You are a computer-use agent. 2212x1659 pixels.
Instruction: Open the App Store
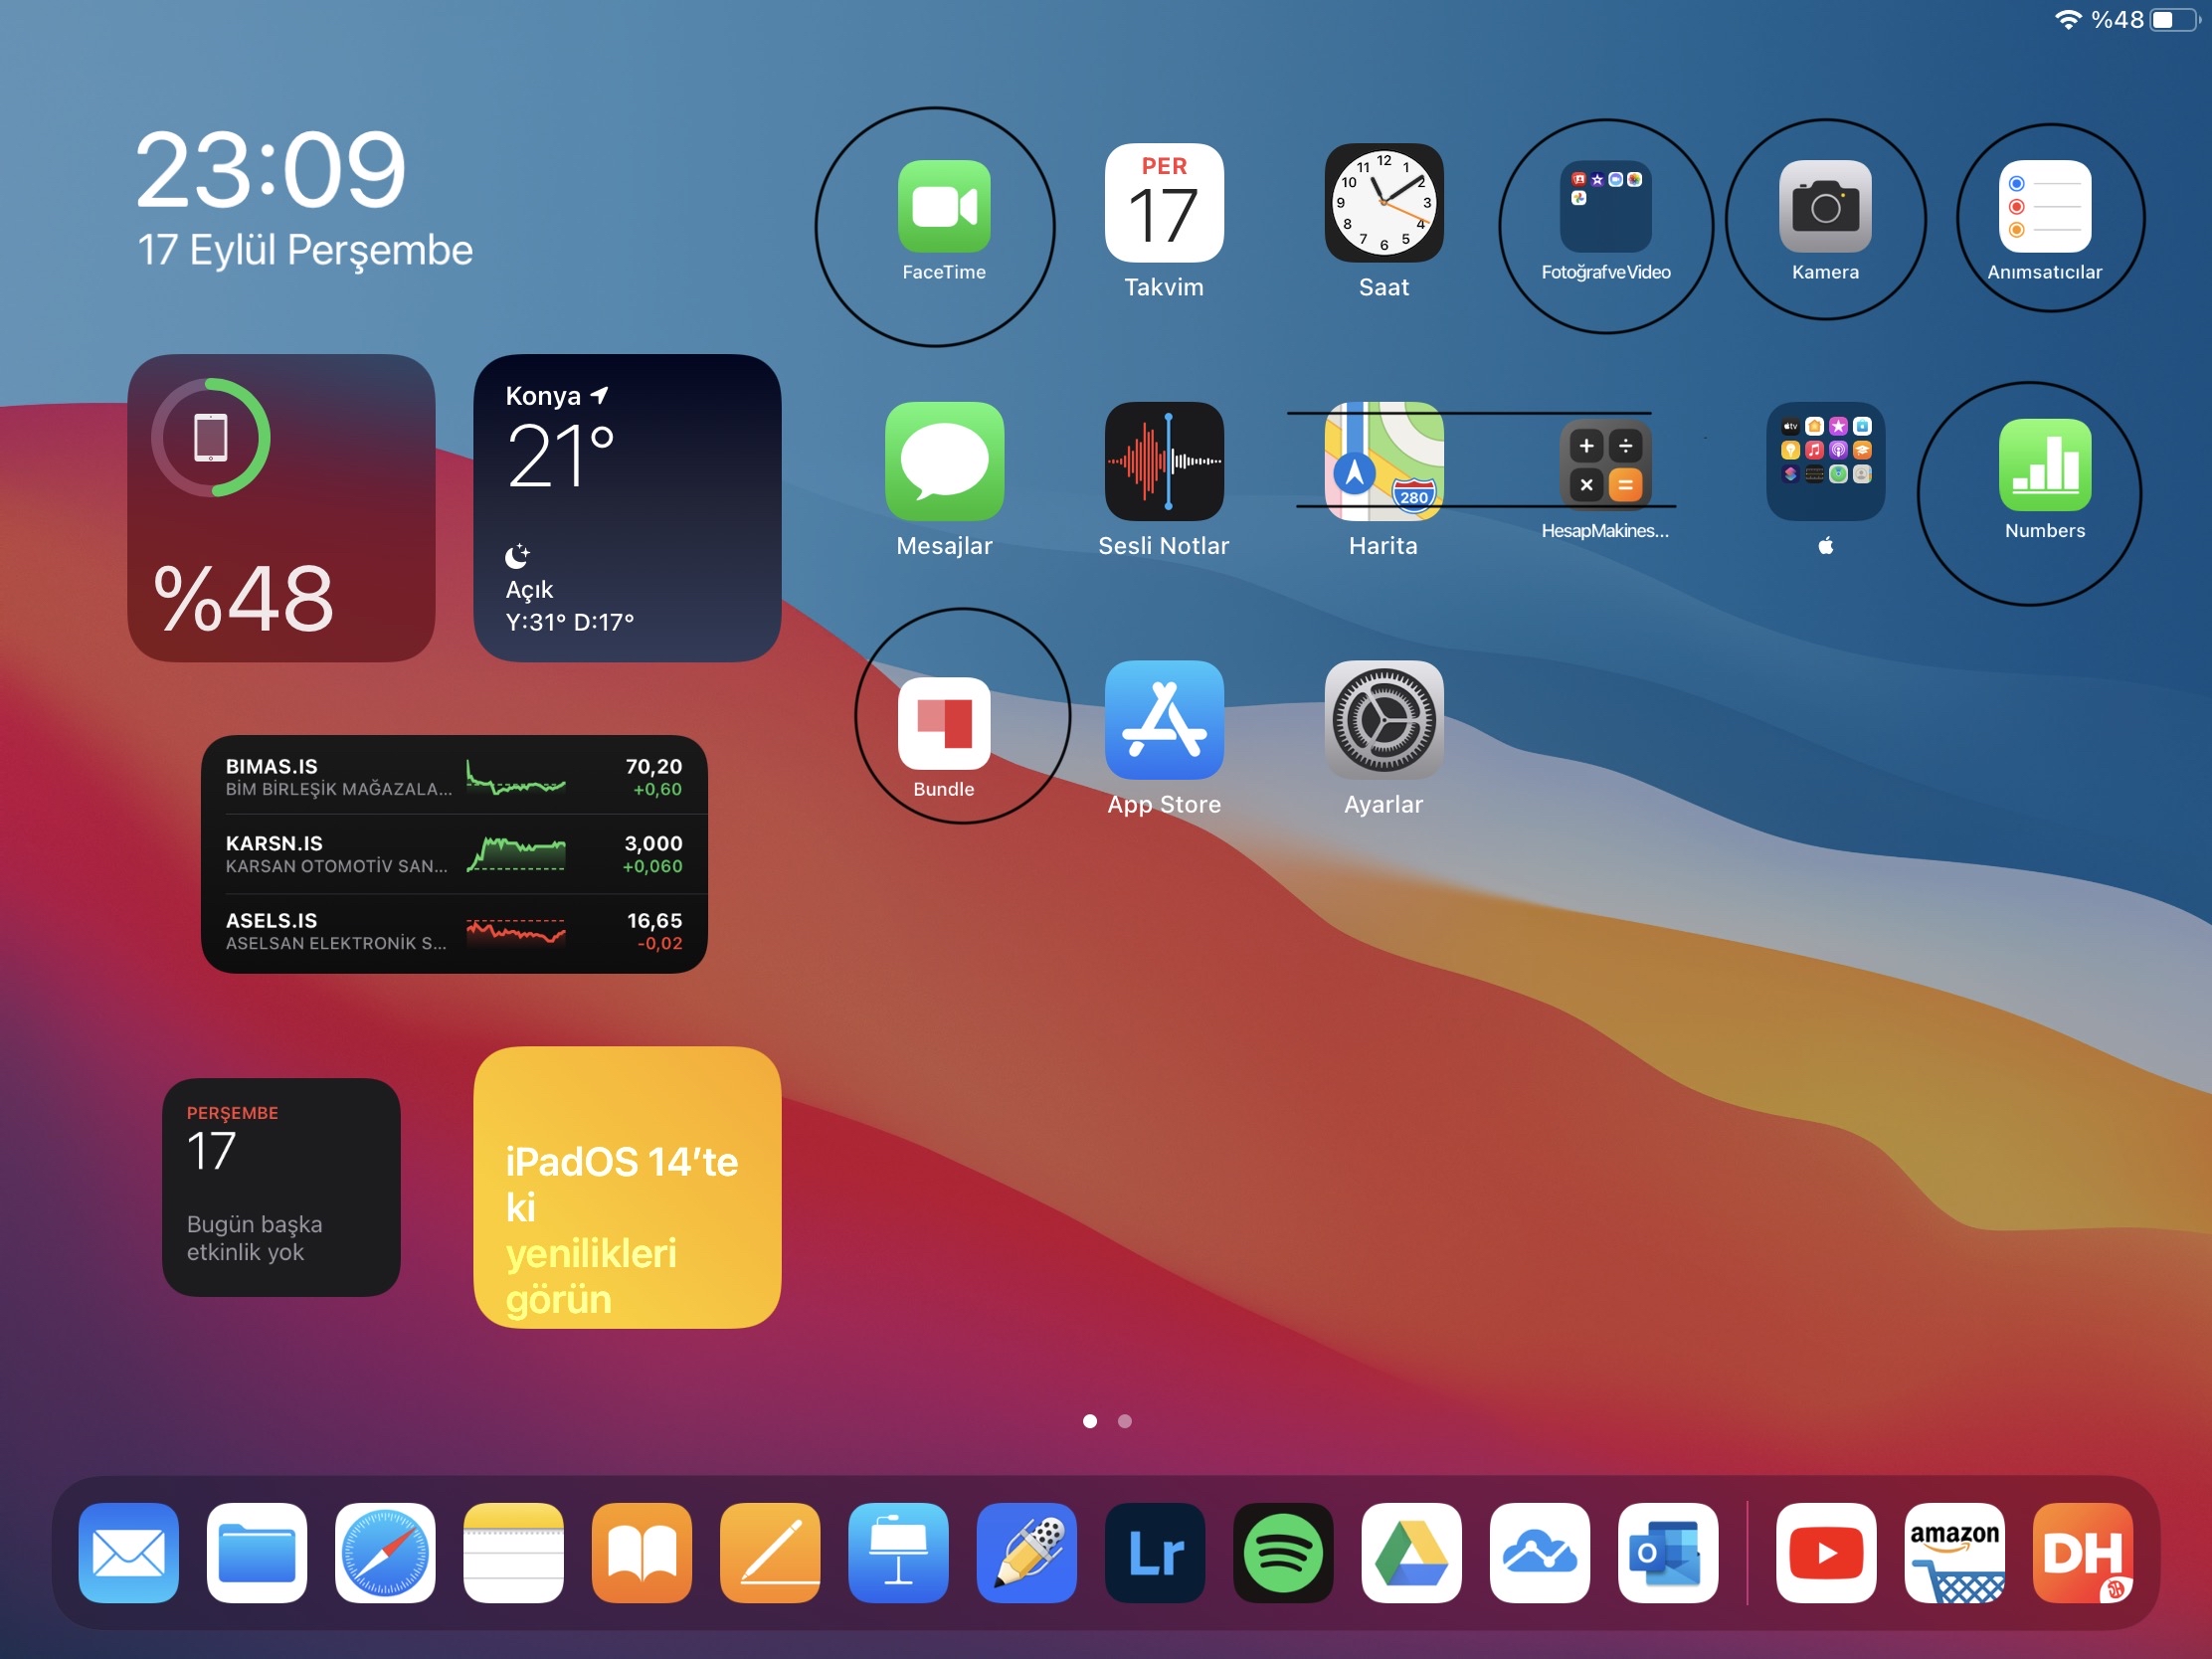point(1163,719)
